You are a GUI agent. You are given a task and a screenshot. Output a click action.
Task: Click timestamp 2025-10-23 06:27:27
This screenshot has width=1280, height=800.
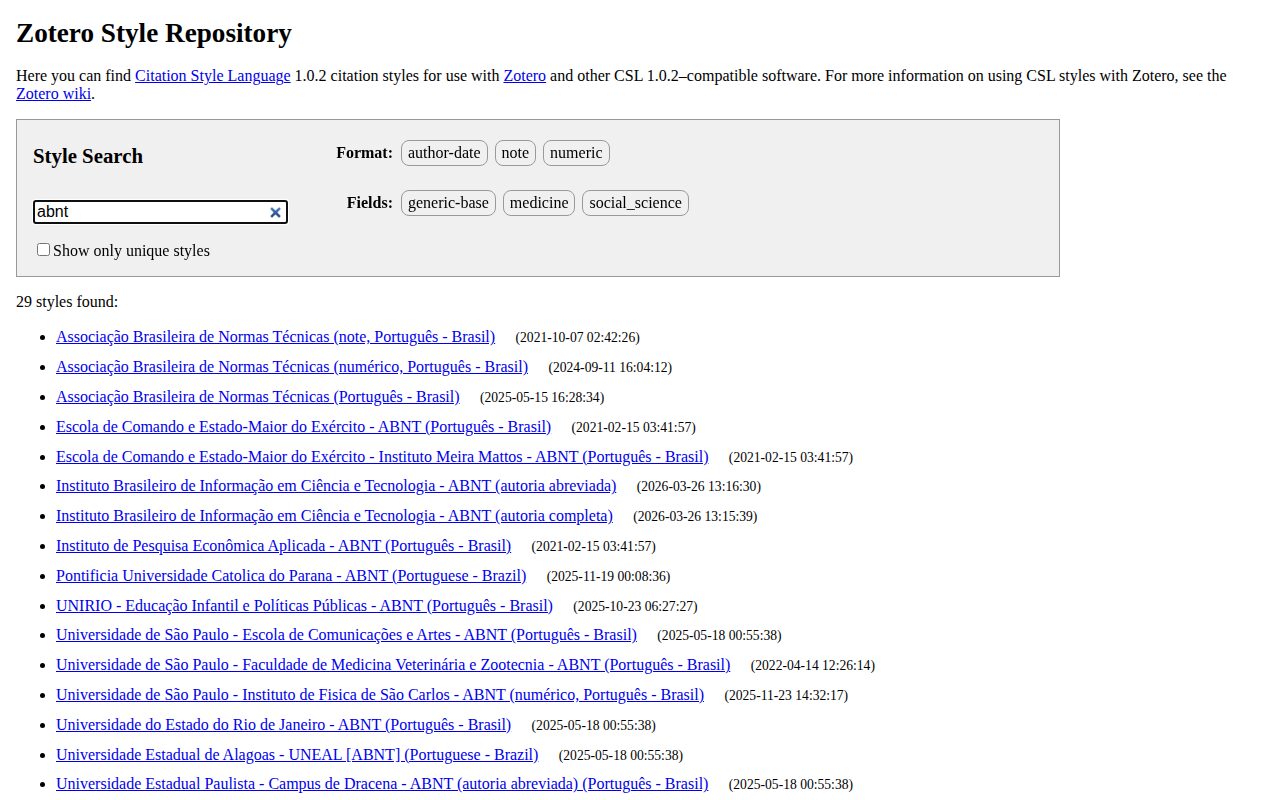point(635,607)
